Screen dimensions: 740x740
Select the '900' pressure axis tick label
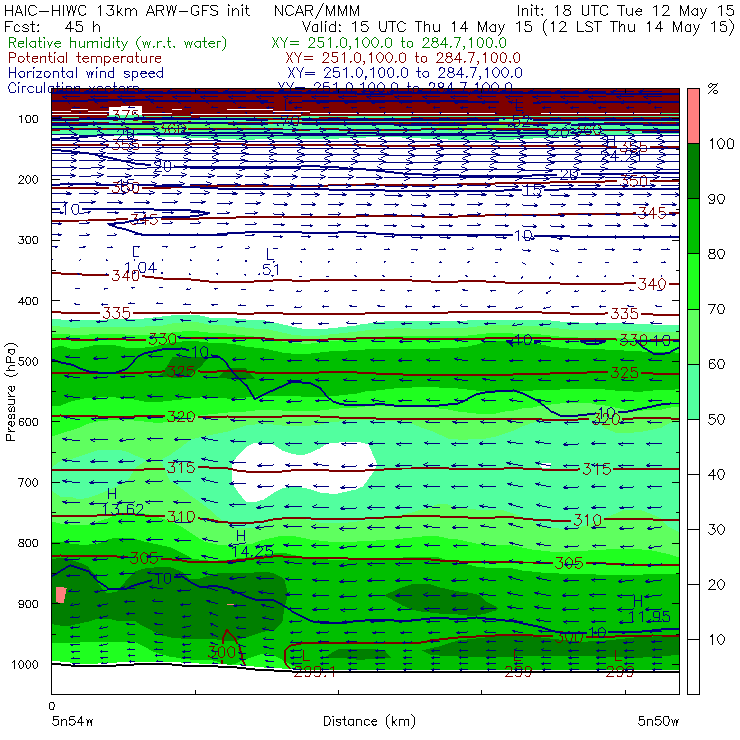coord(28,604)
